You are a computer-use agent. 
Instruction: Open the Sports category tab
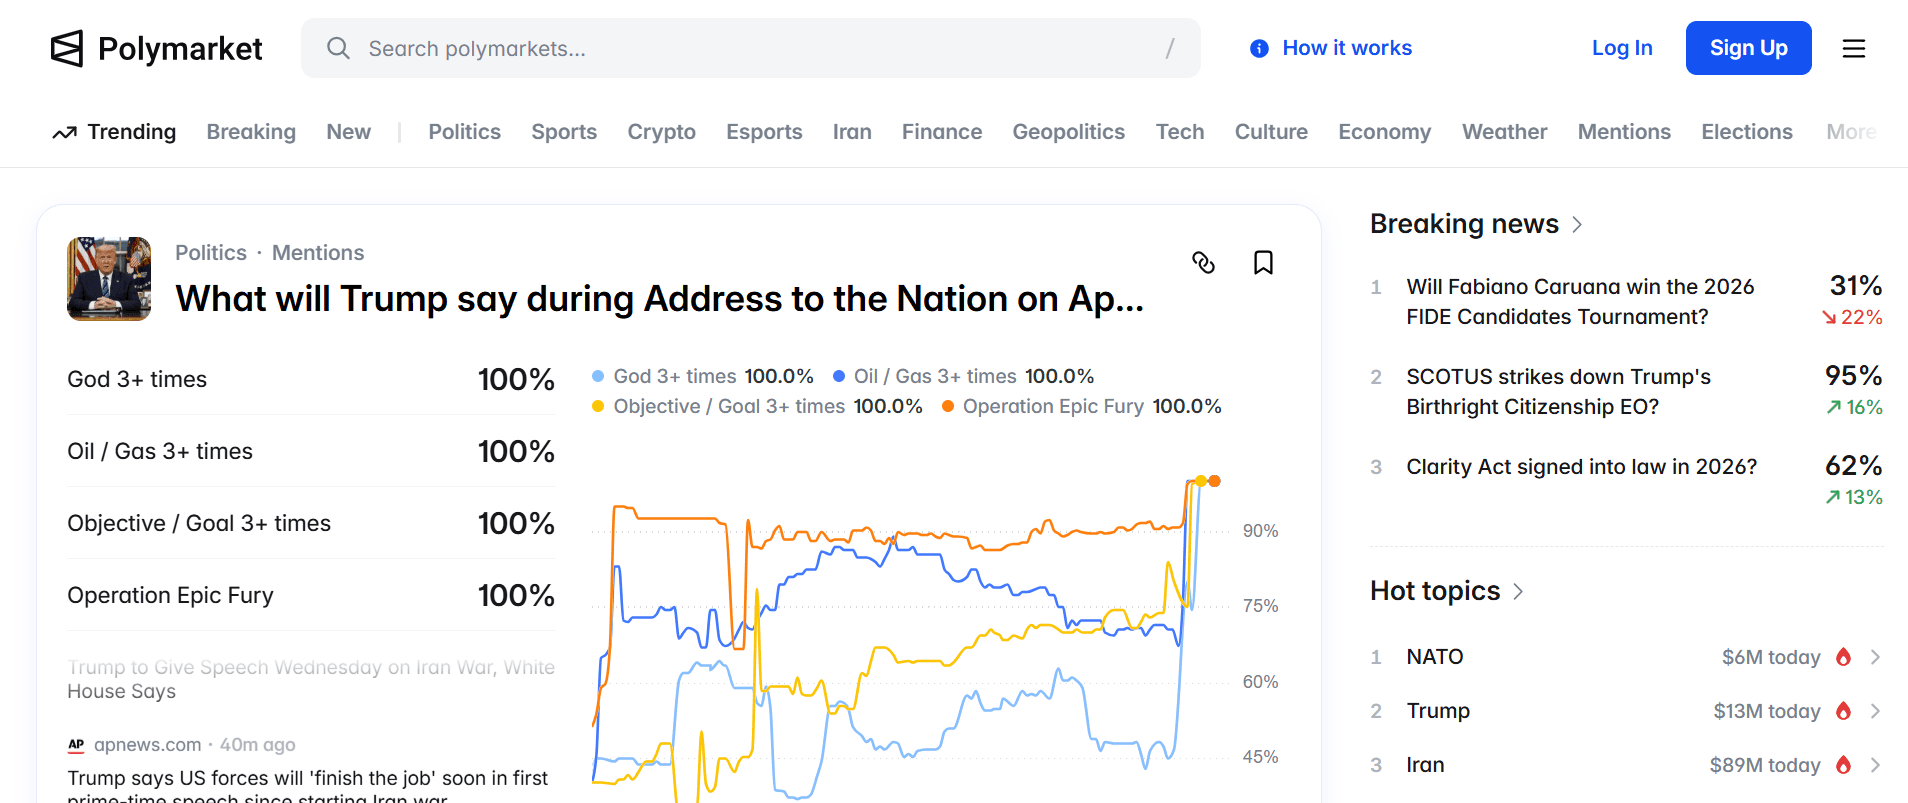564,132
